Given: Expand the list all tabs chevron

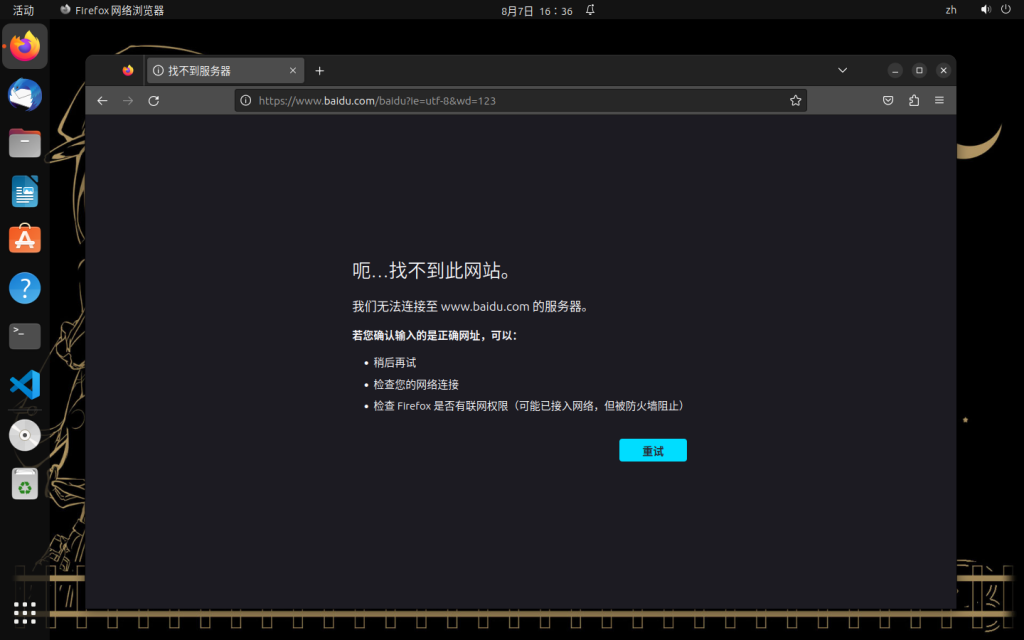Looking at the screenshot, I should (842, 71).
